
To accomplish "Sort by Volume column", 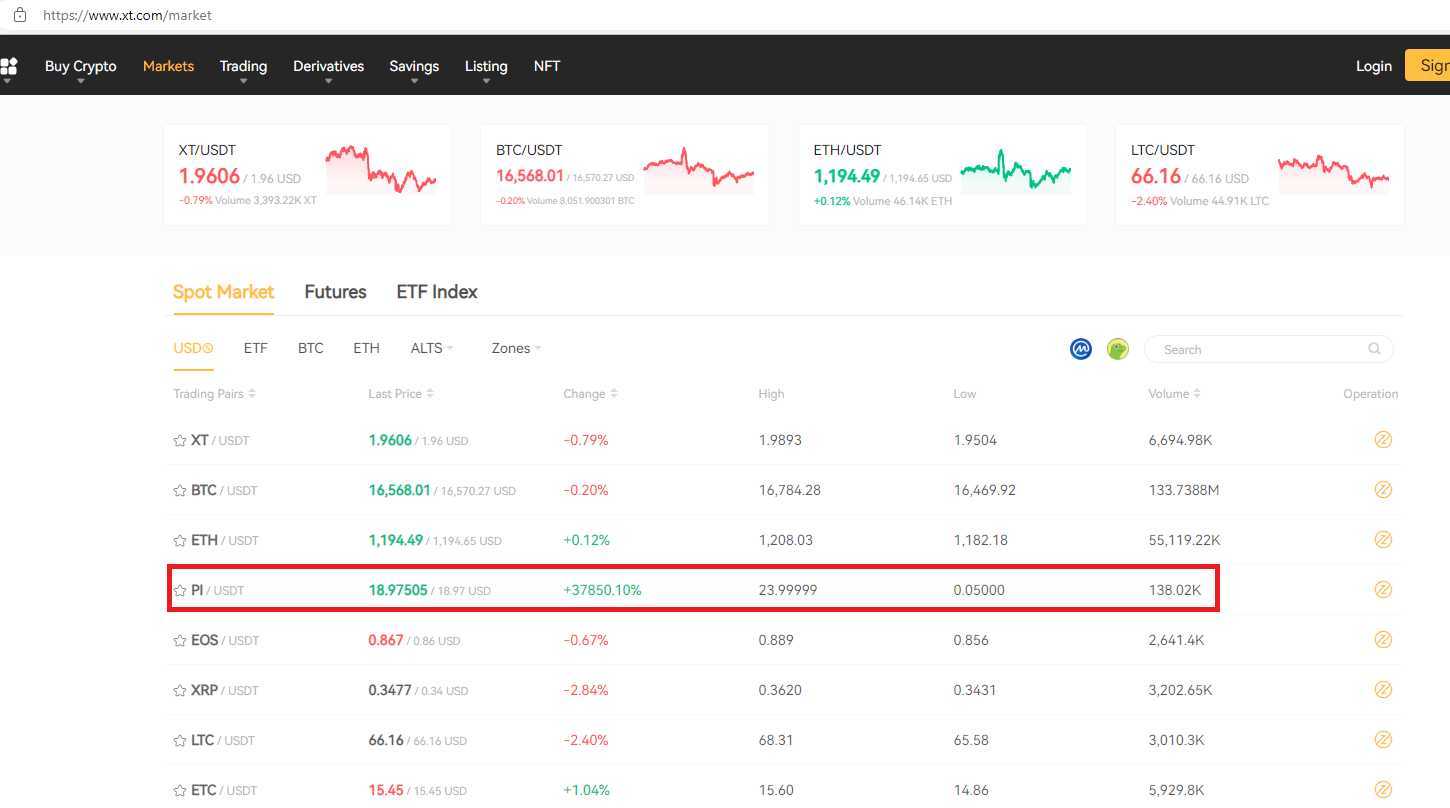I will (x=1174, y=394).
